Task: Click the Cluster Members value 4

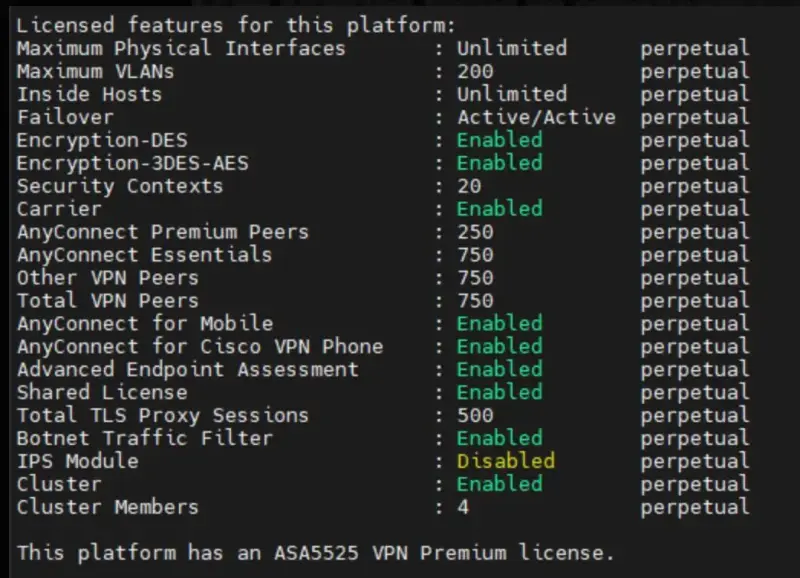Action: 463,507
